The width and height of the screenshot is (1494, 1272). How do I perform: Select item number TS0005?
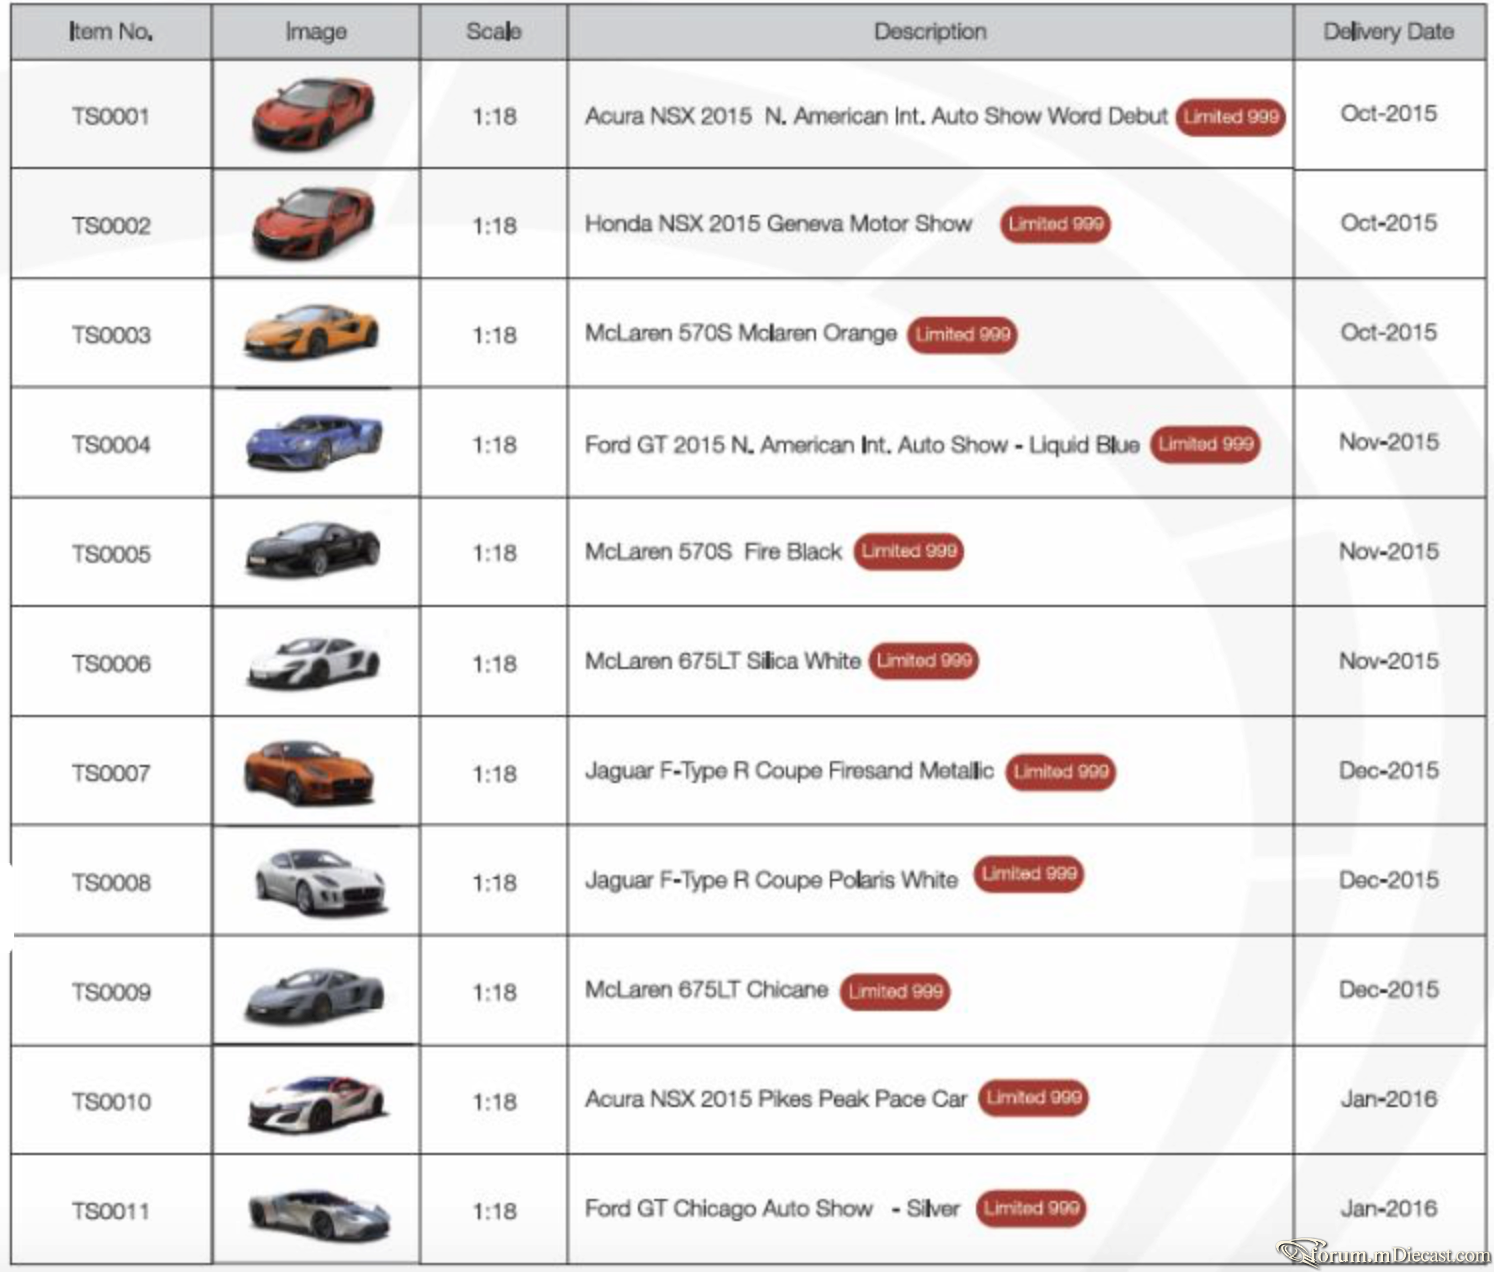pos(111,554)
